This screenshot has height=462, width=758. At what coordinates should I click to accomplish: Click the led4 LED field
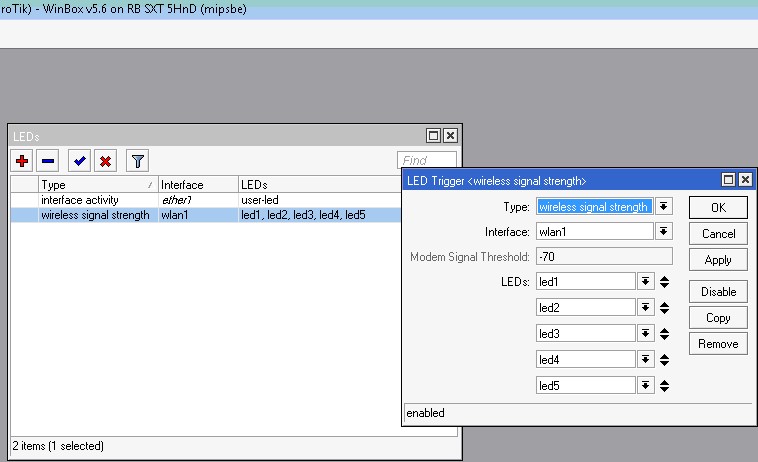click(x=585, y=360)
